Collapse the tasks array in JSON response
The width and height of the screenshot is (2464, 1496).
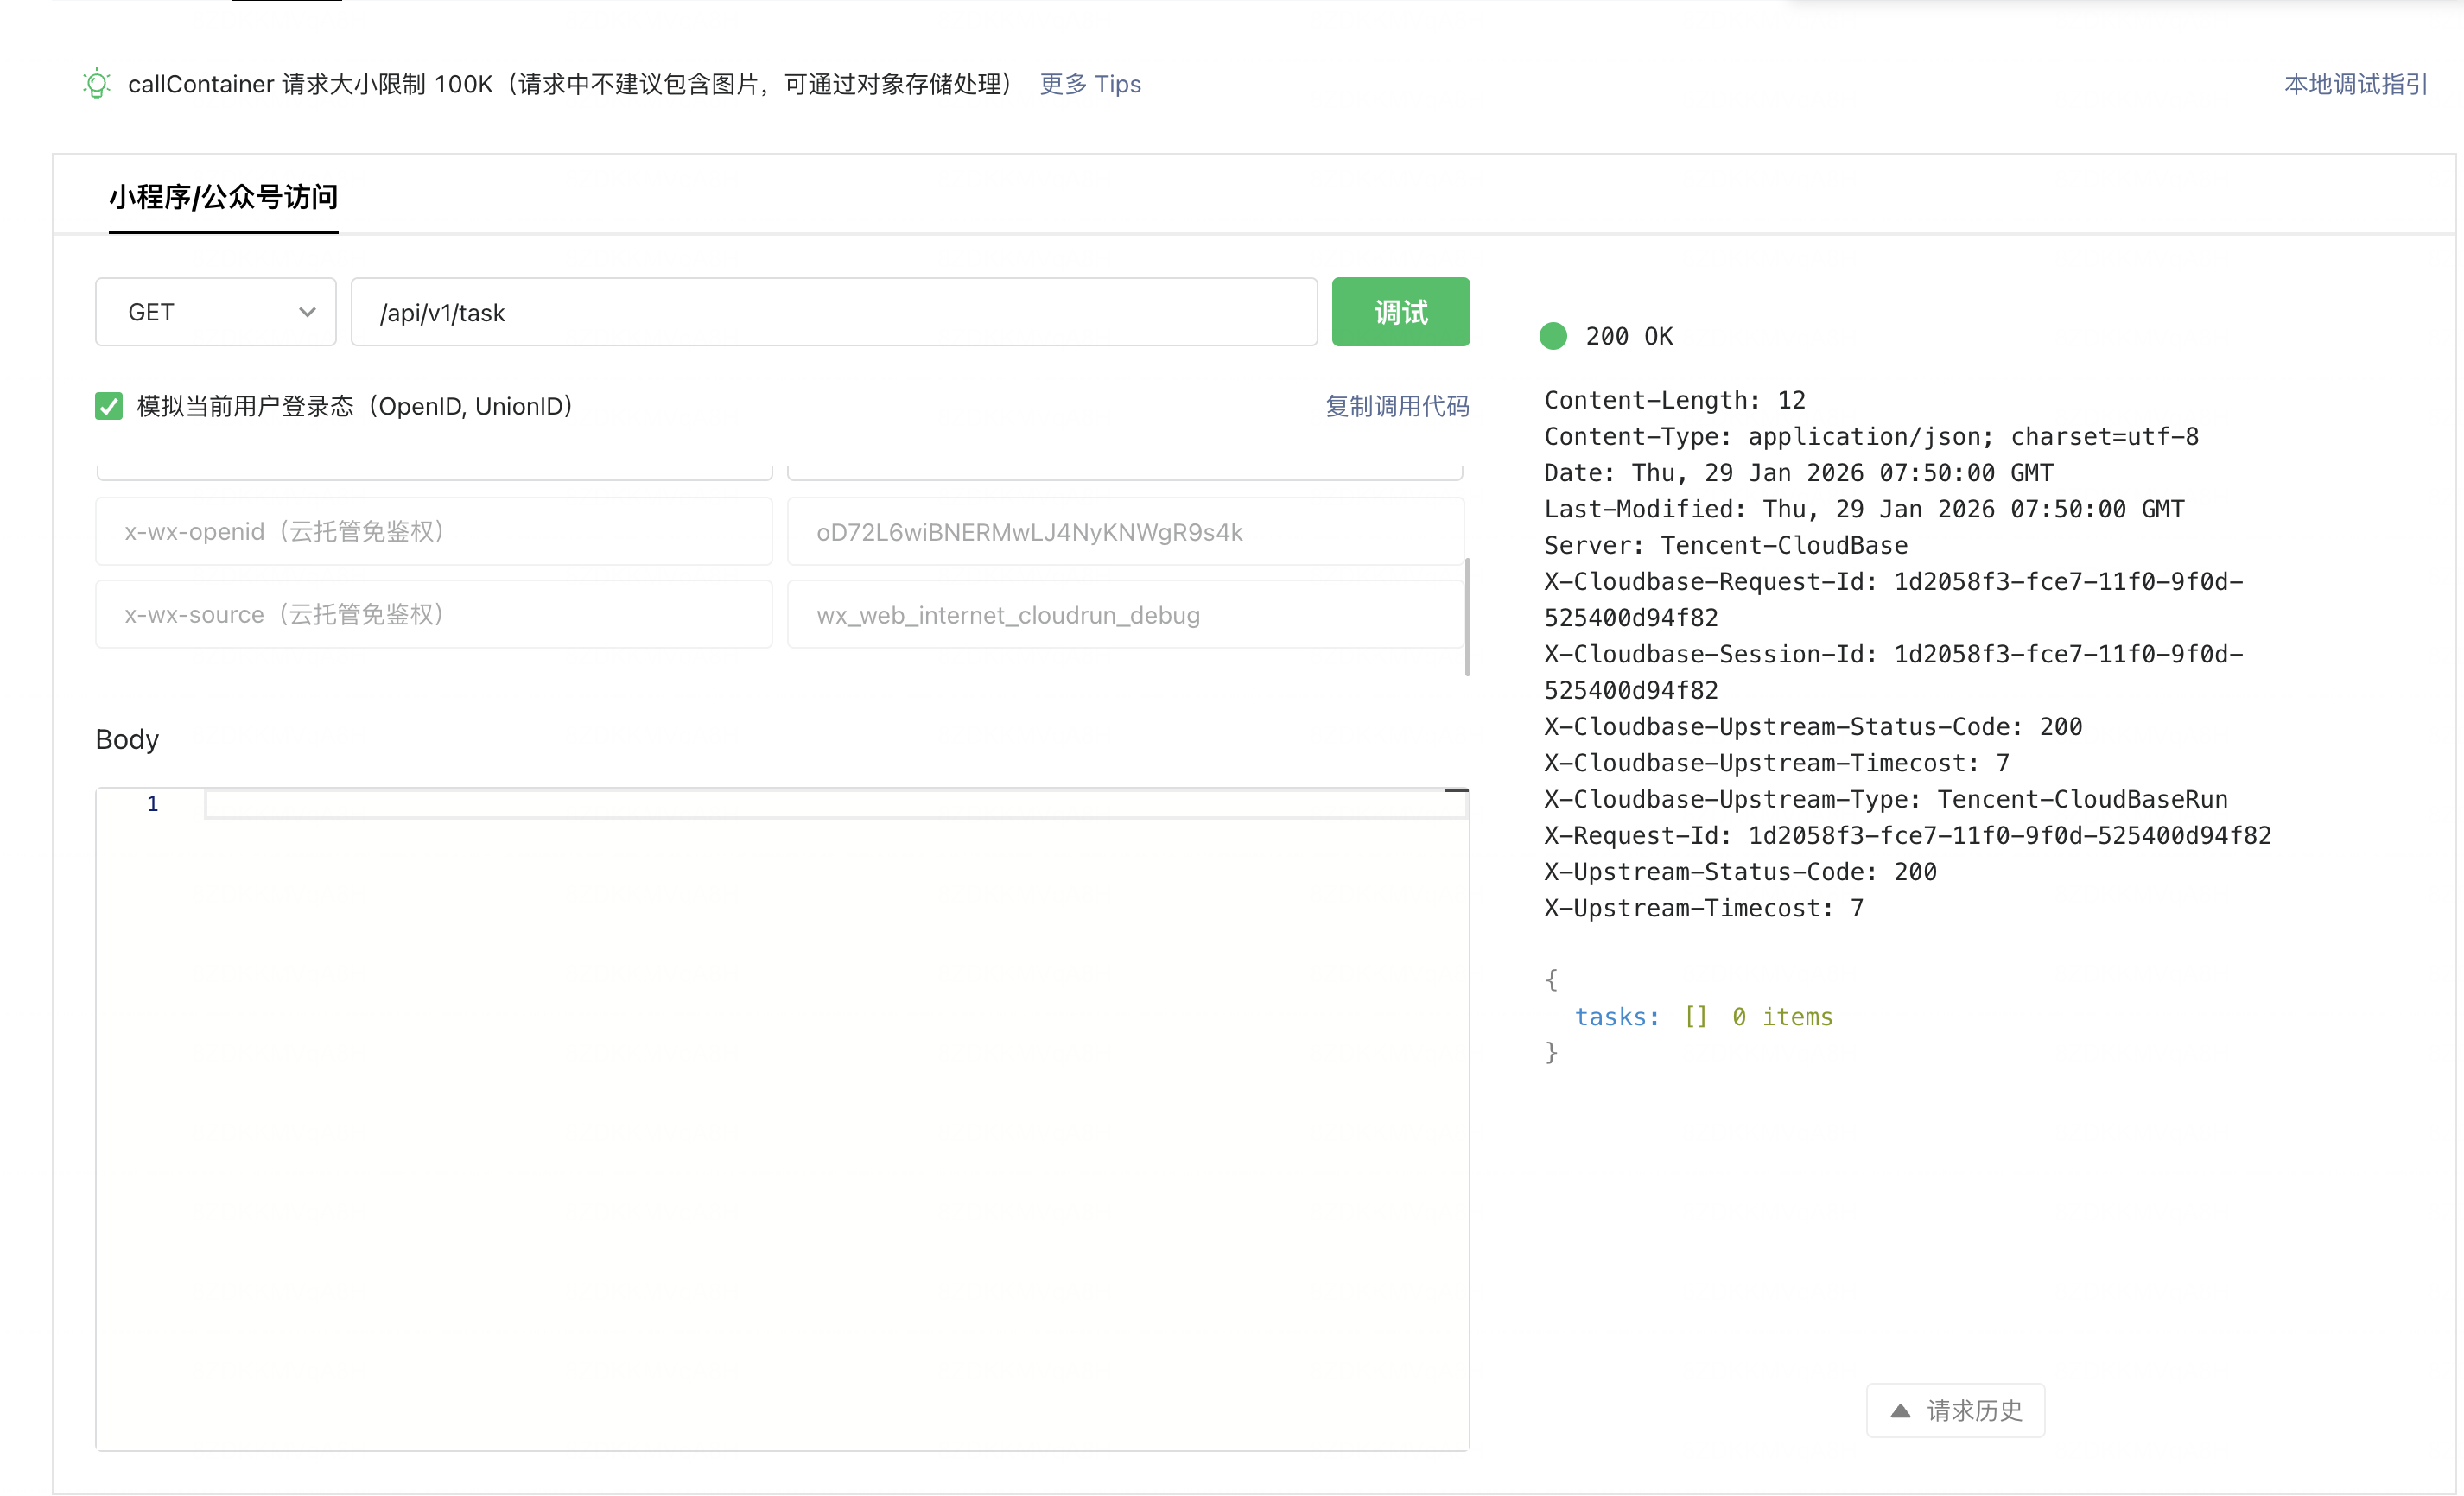(x=1695, y=1017)
